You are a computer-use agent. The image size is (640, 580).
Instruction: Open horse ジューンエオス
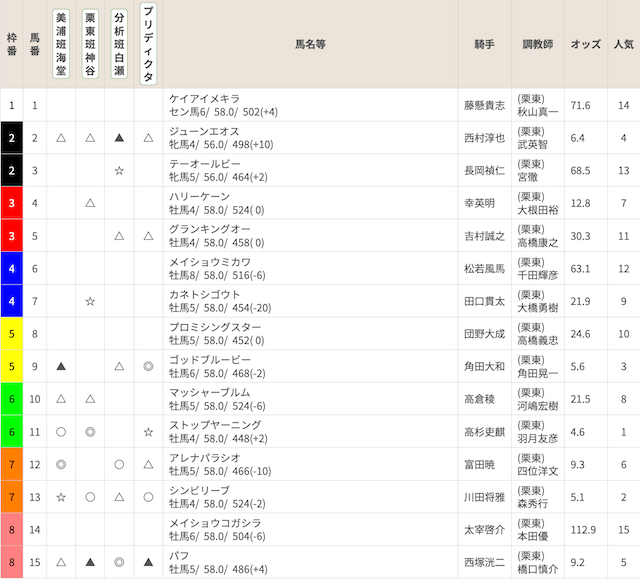tap(204, 131)
